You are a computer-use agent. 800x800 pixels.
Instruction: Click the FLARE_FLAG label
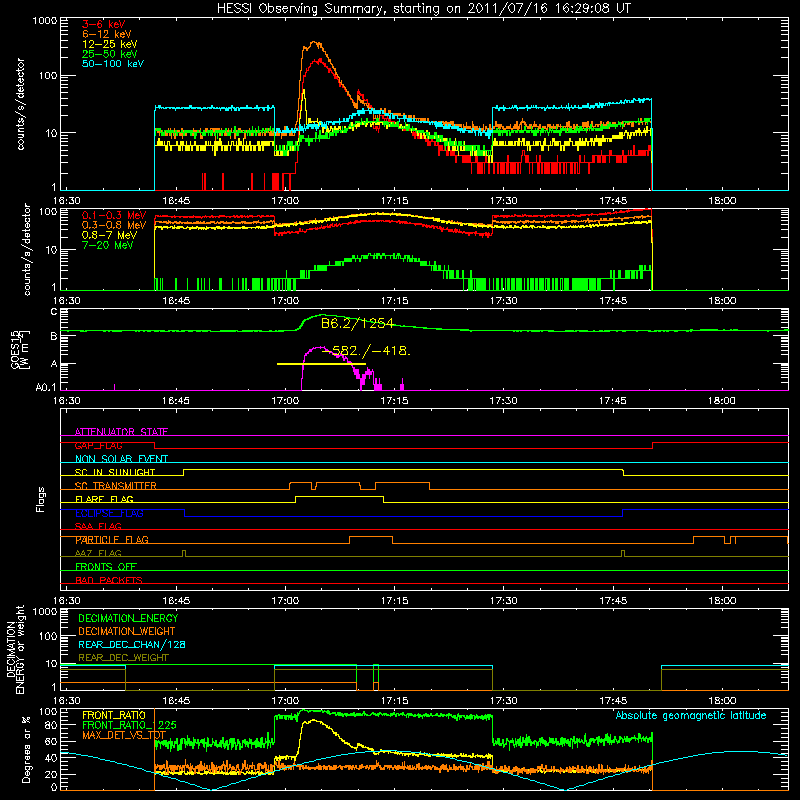(104, 499)
